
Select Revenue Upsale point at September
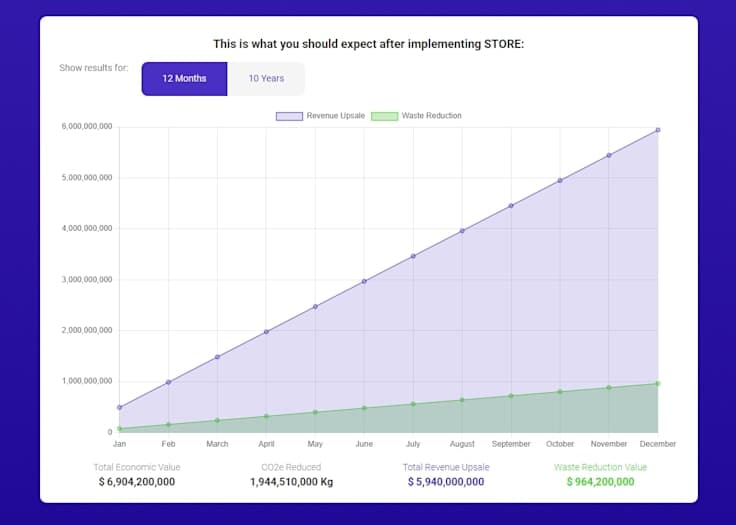point(511,206)
